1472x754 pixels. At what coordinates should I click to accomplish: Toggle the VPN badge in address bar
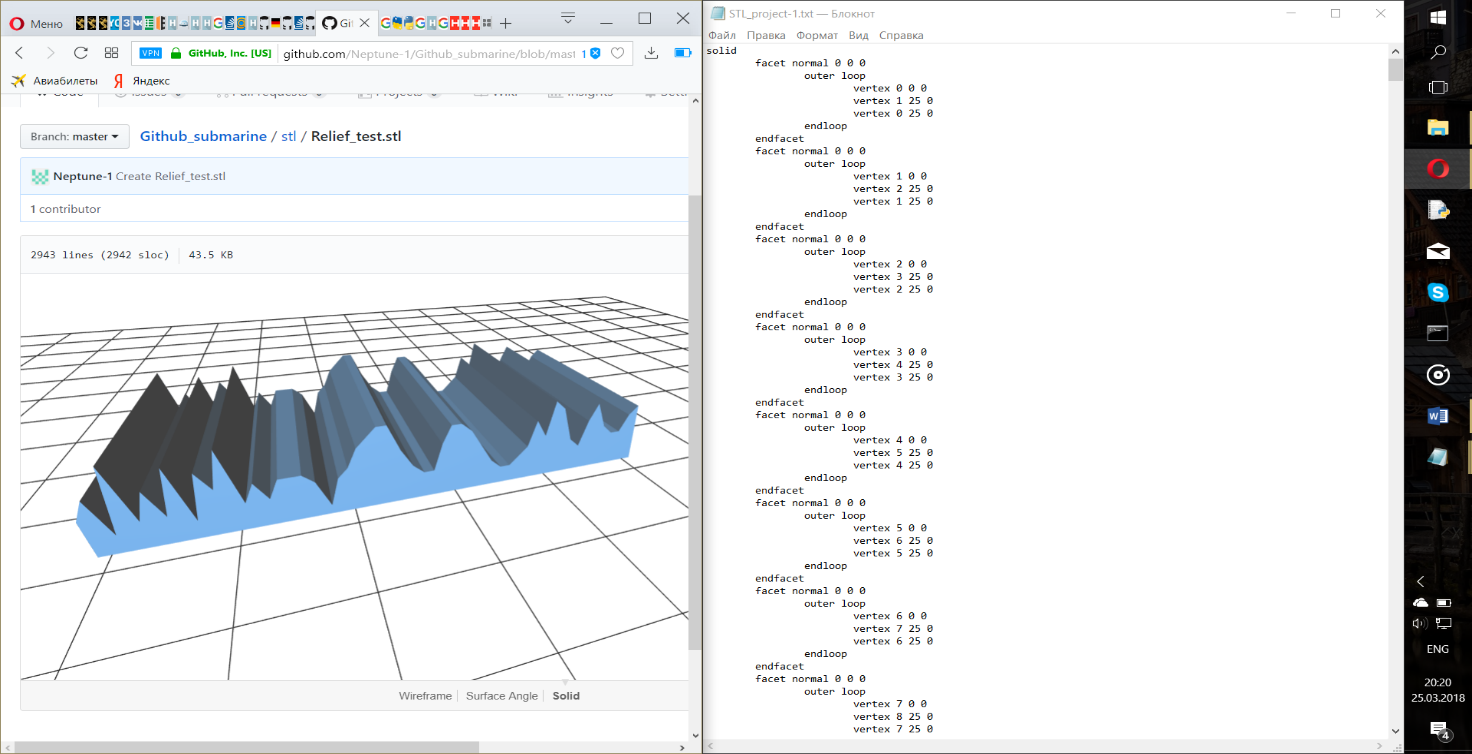click(150, 53)
